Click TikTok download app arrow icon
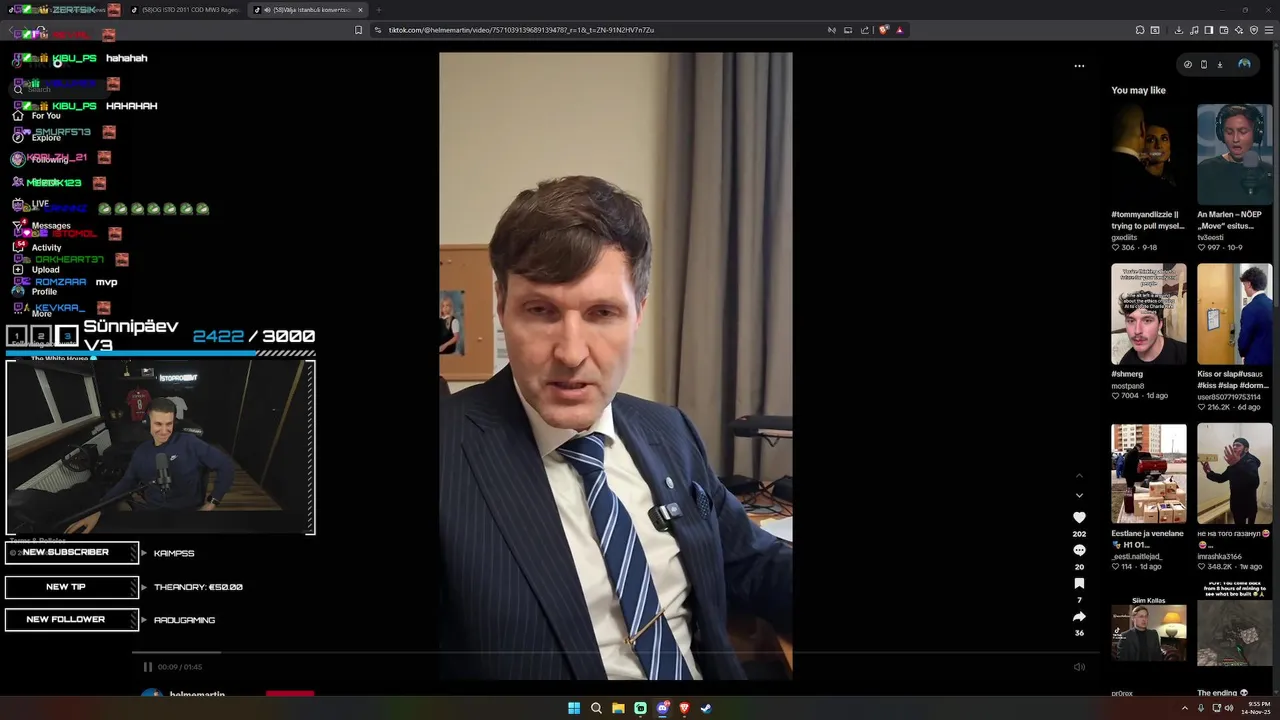 [x=1220, y=64]
